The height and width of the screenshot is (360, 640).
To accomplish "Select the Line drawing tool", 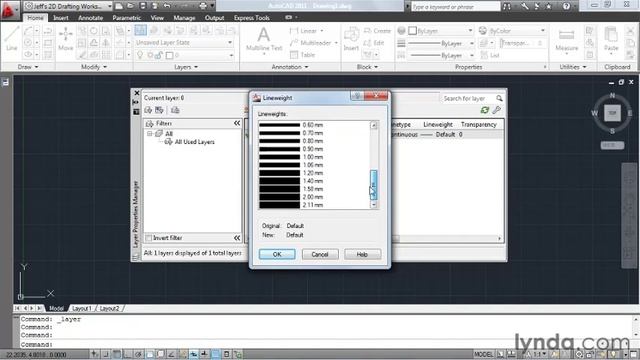I will (x=11, y=38).
